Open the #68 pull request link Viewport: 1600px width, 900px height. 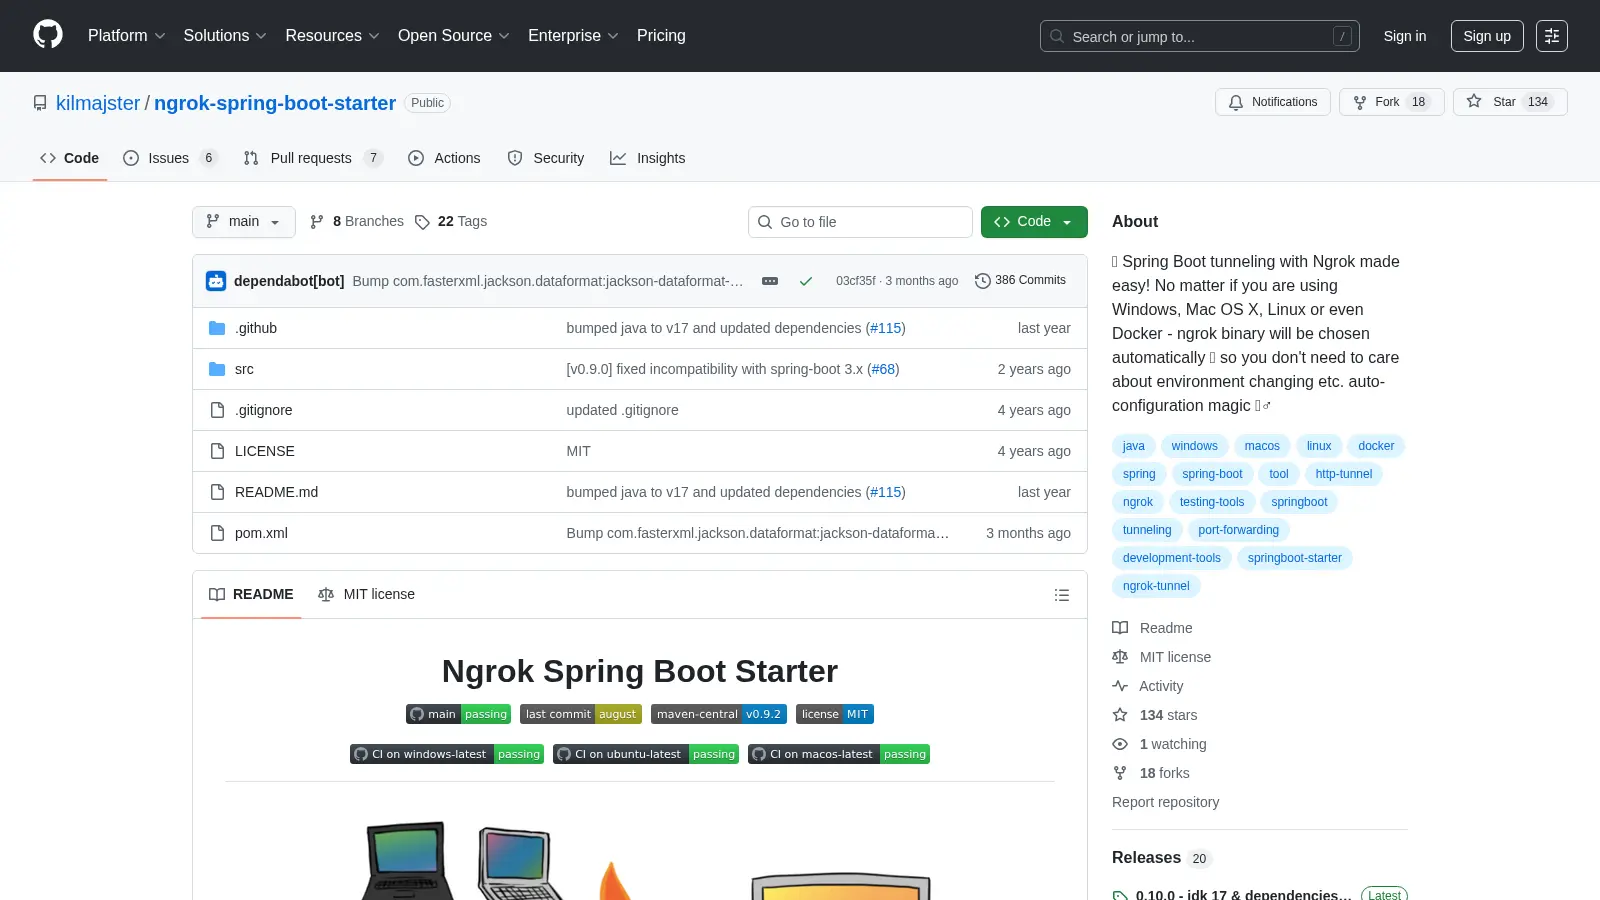883,369
